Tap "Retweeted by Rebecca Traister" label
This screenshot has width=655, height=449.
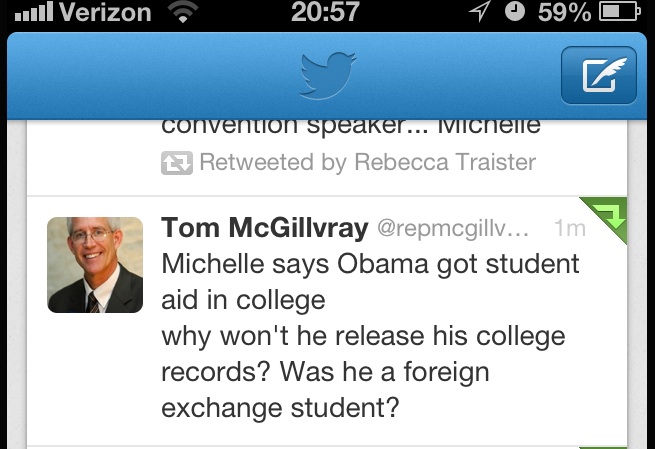[367, 162]
